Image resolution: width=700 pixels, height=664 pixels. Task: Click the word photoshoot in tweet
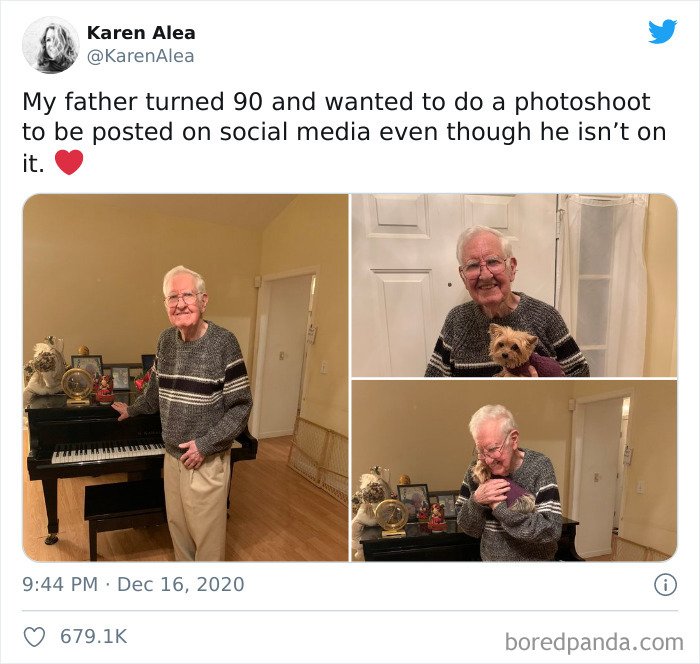tap(582, 102)
